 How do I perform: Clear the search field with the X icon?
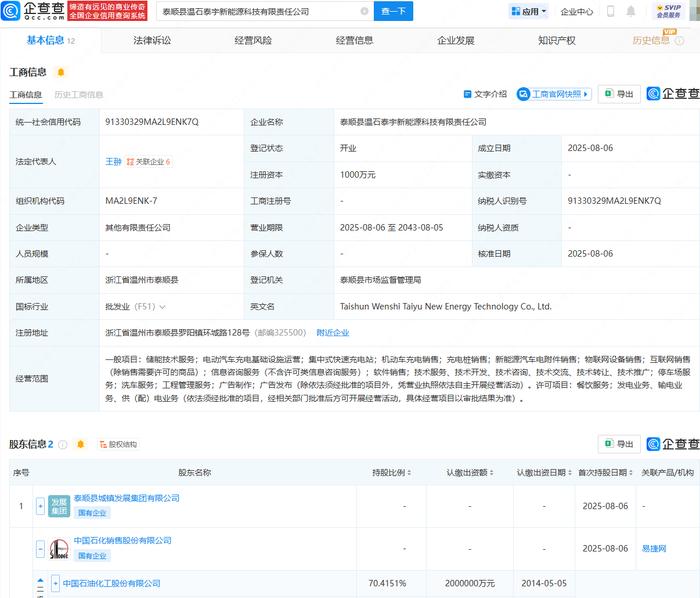[x=364, y=11]
